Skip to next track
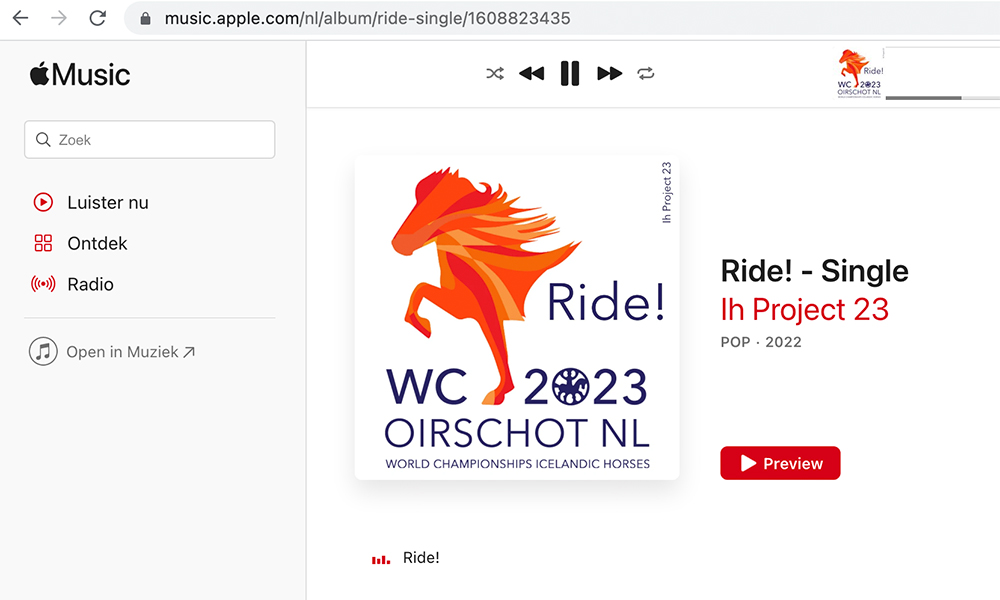This screenshot has width=1000, height=600. [609, 73]
